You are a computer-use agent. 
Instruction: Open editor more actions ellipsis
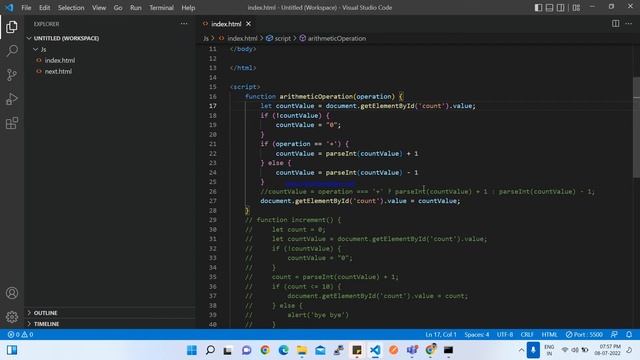point(629,24)
